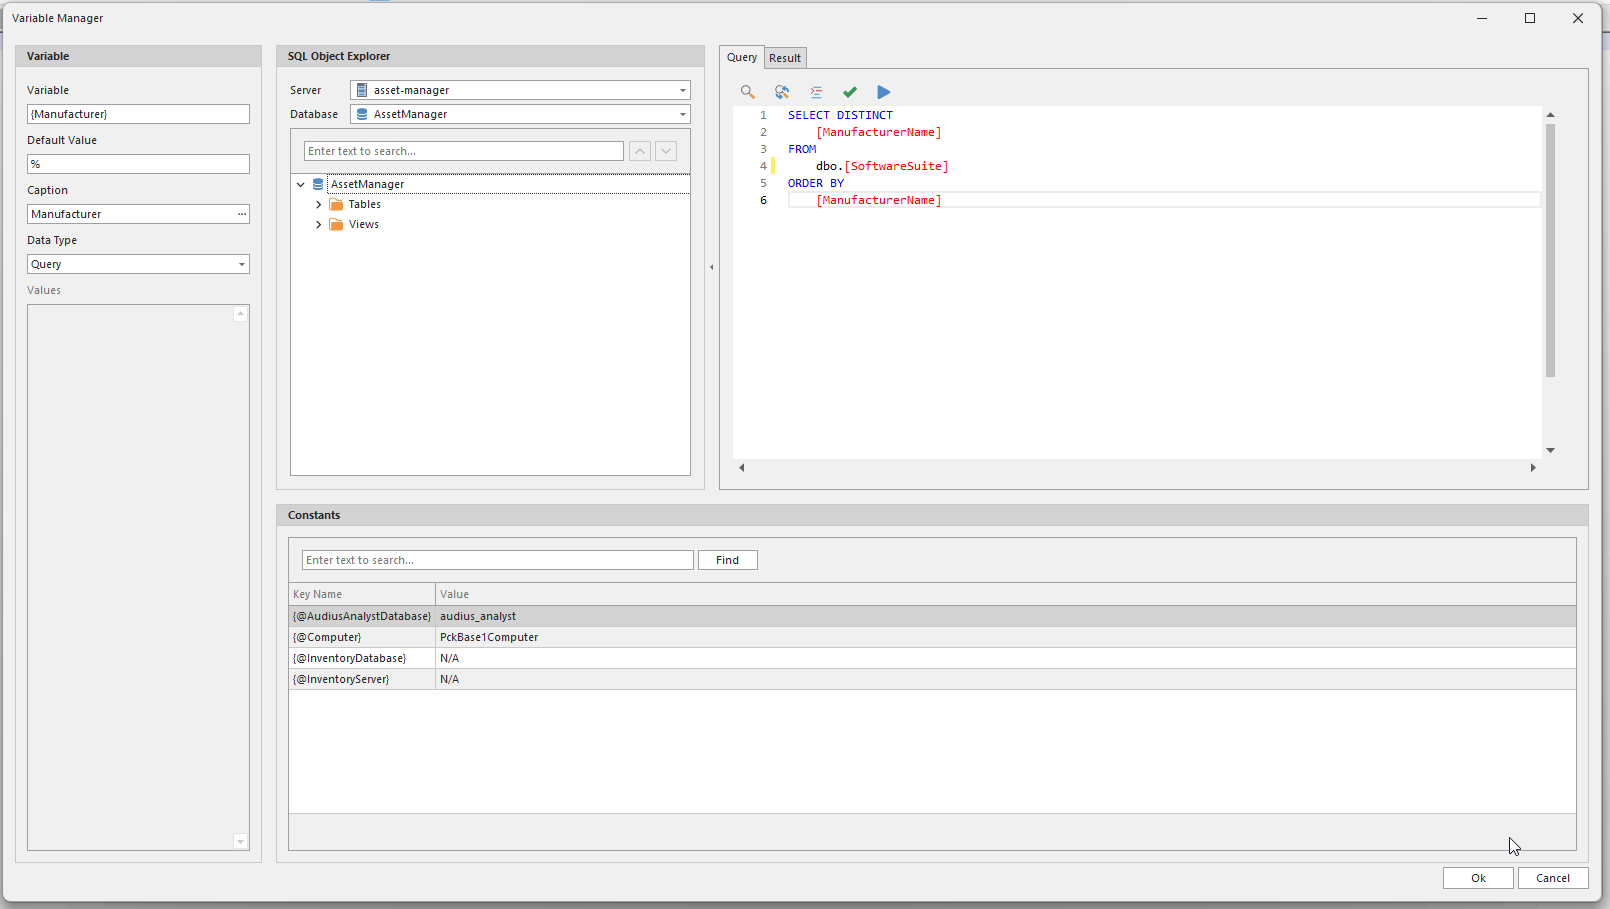Image resolution: width=1610 pixels, height=909 pixels.
Task: Click the Views folder icon
Action: [336, 224]
